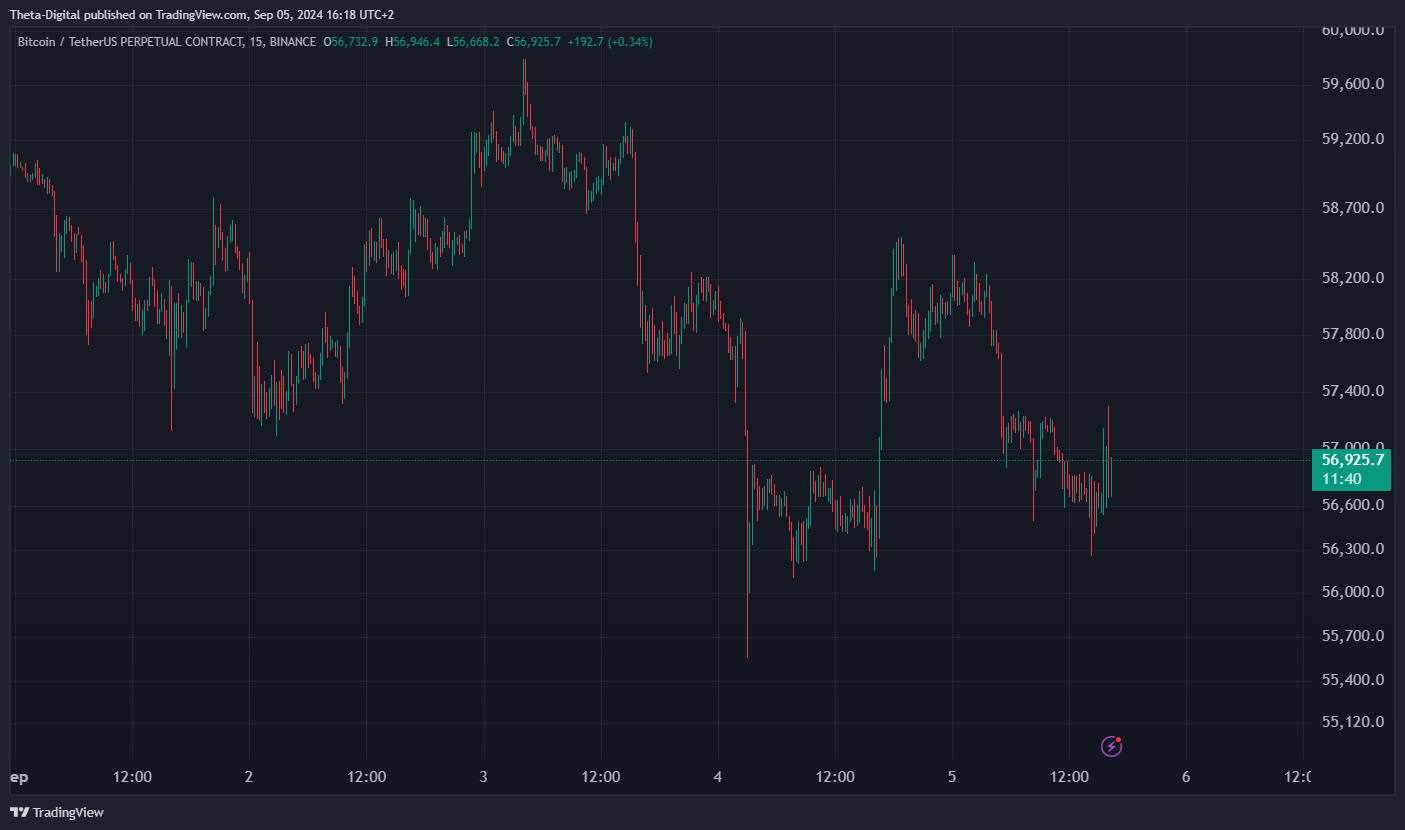Click the 12:00 label between dates 3 and 4
This screenshot has height=830, width=1405.
click(601, 777)
